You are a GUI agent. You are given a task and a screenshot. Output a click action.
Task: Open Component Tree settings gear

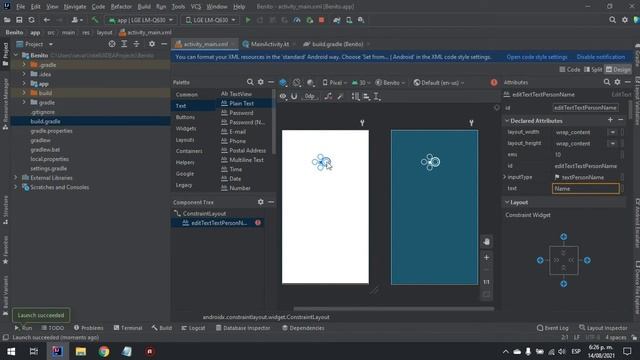click(x=260, y=202)
